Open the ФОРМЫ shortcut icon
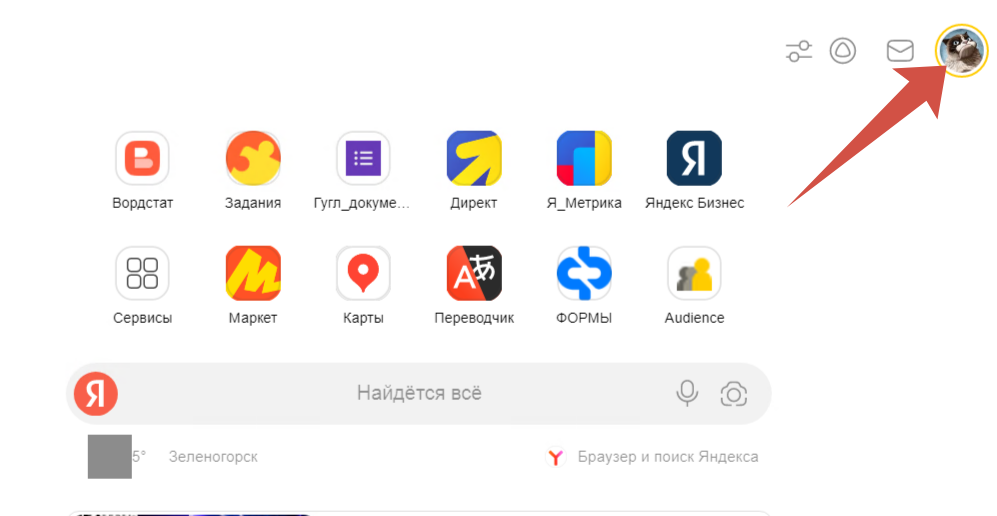This screenshot has height=516, width=997. tap(584, 273)
